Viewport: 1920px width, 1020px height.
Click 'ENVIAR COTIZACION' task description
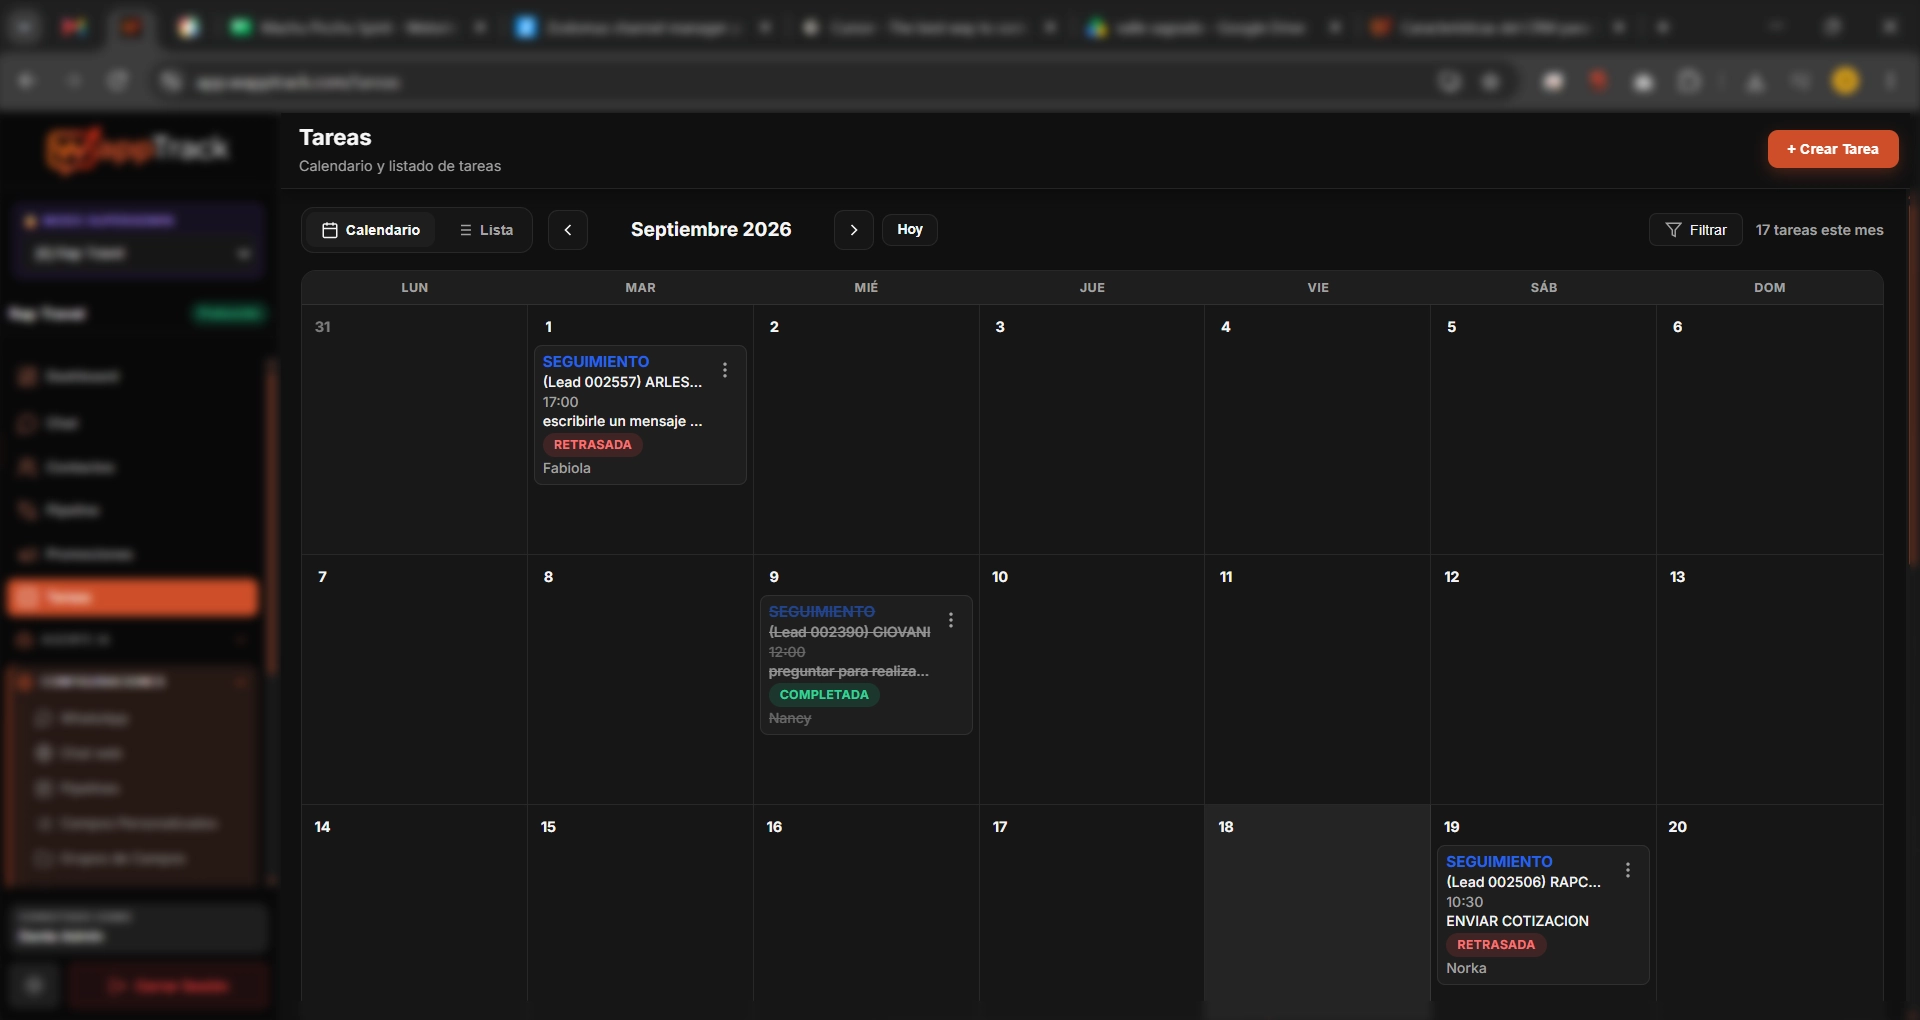(1517, 921)
